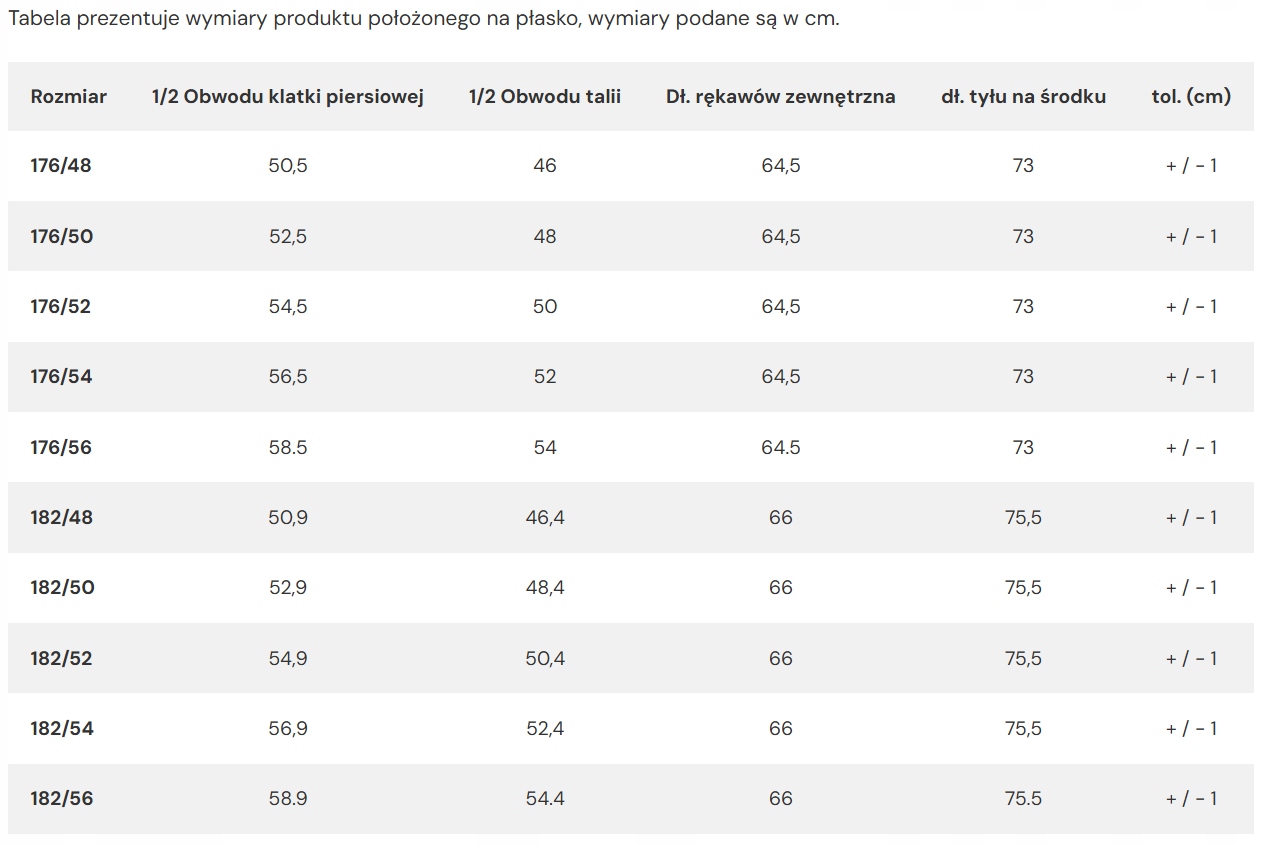Viewport: 1269px width, 845px height.
Task: Select the waist value 52,4
Action: [545, 729]
